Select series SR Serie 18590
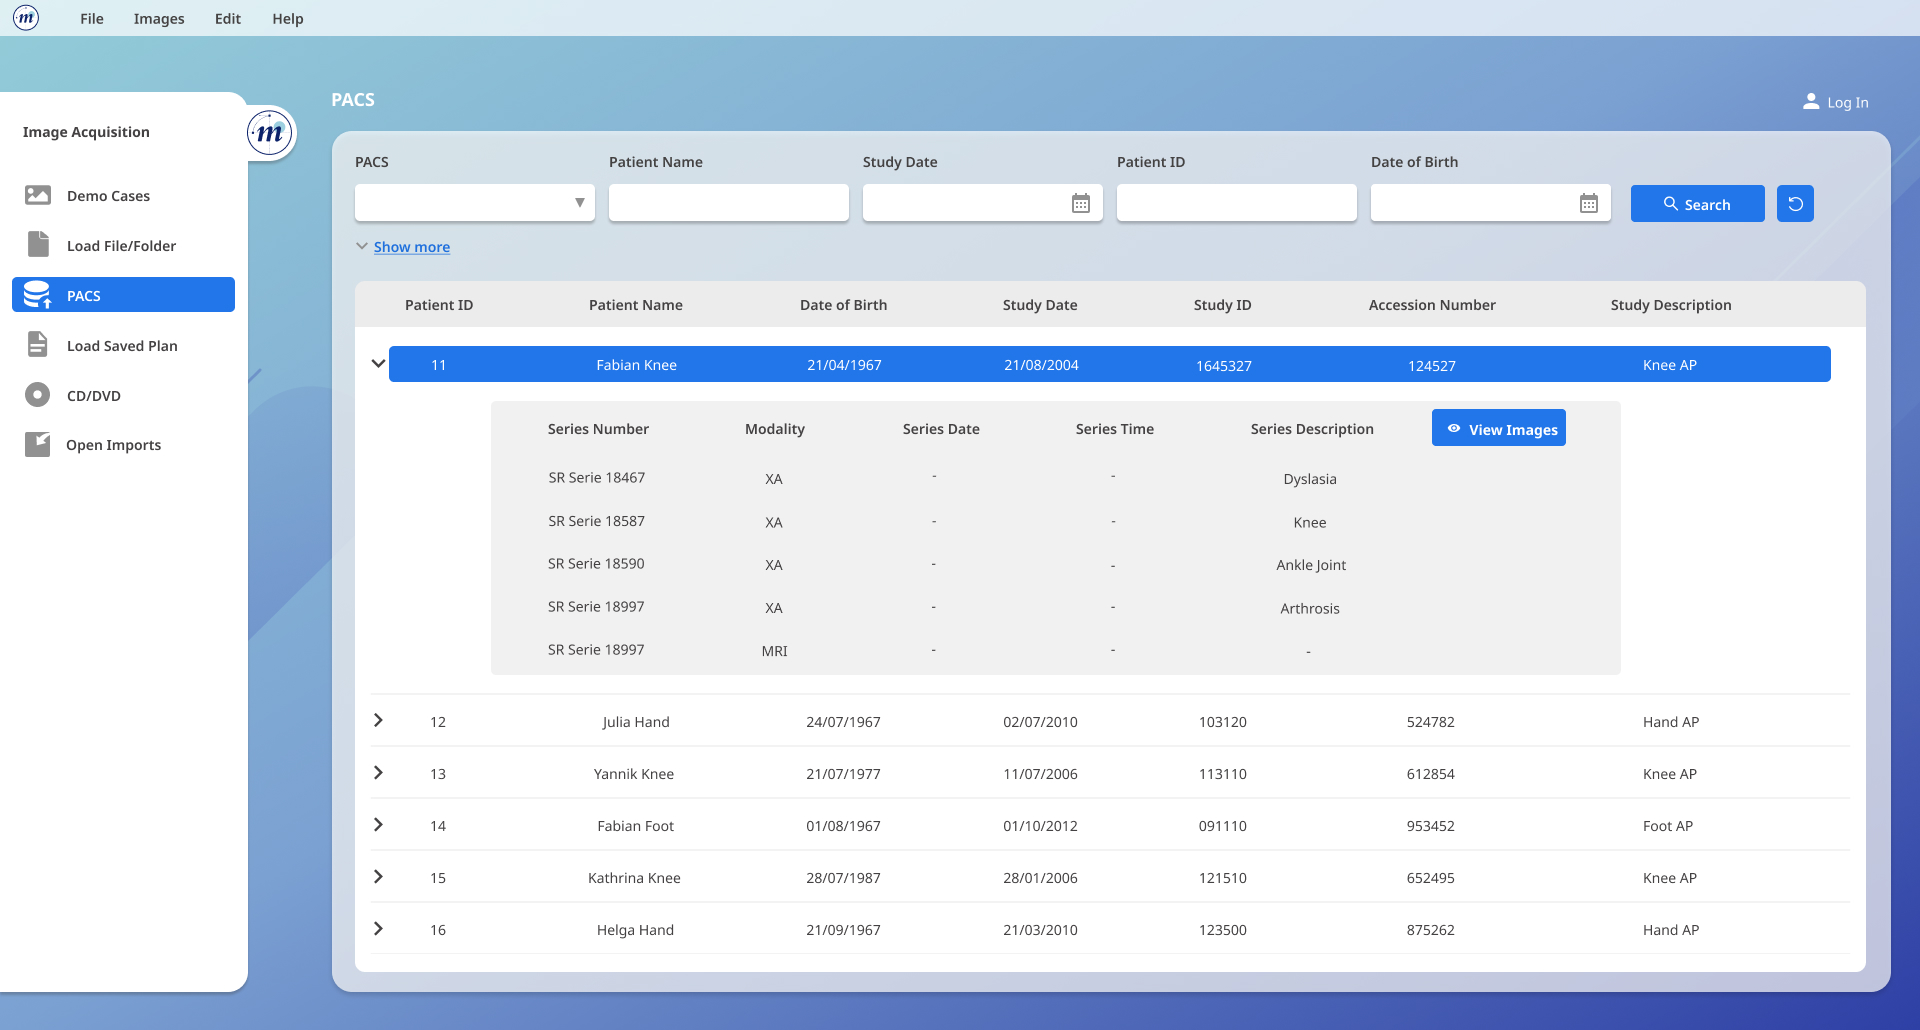Viewport: 1920px width, 1030px height. [596, 564]
